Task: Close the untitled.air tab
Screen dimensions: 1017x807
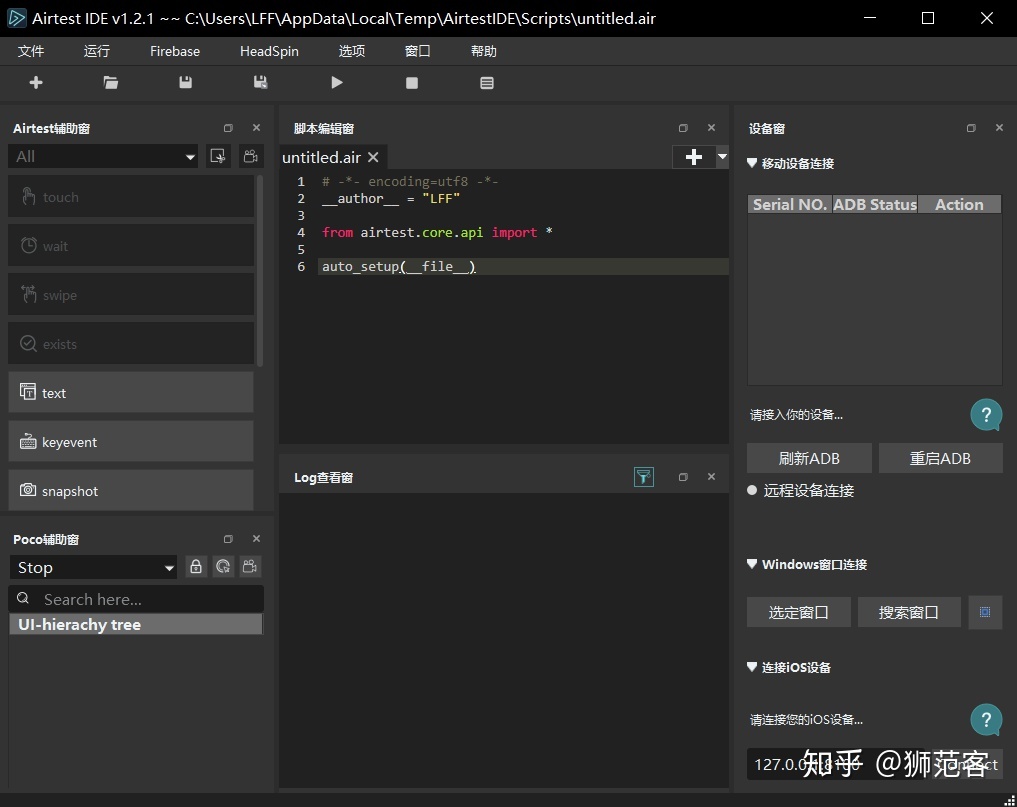Action: click(x=374, y=157)
